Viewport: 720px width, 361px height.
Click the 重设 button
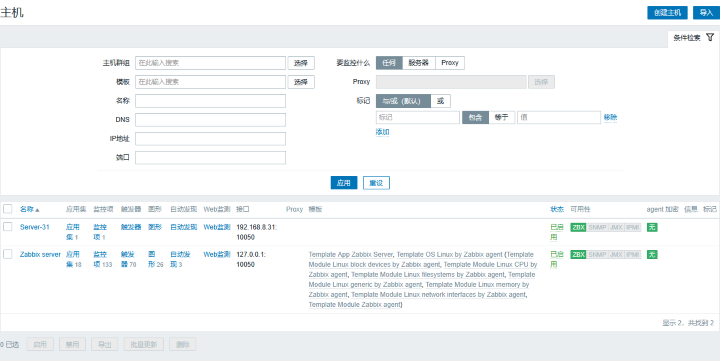coord(376,183)
